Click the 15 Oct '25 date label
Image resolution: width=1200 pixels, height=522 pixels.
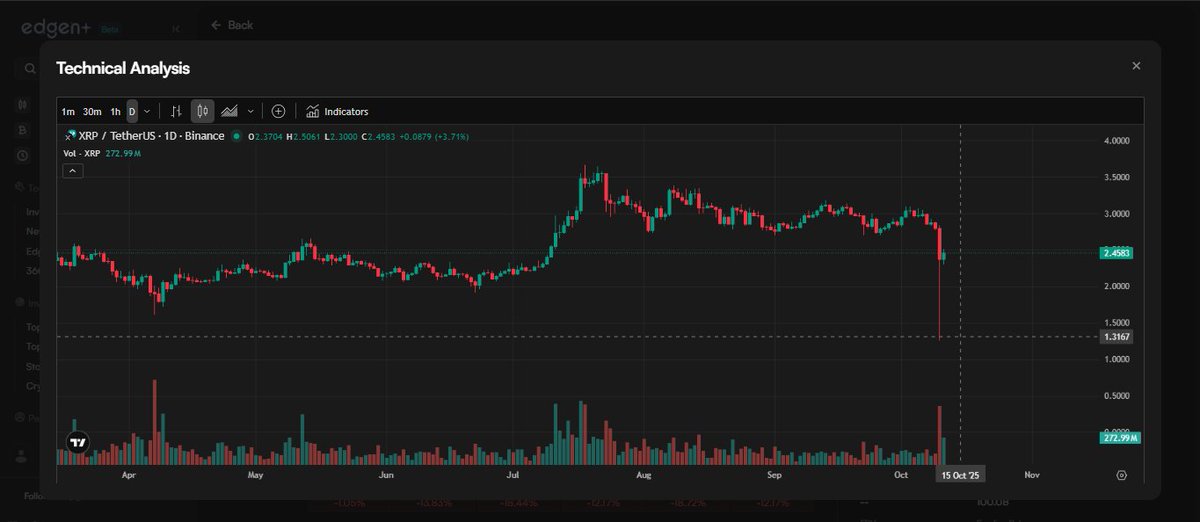tap(960, 475)
